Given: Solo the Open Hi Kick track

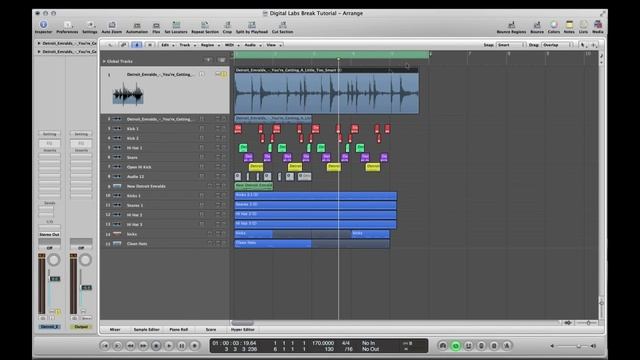Looking at the screenshot, I should (x=224, y=167).
